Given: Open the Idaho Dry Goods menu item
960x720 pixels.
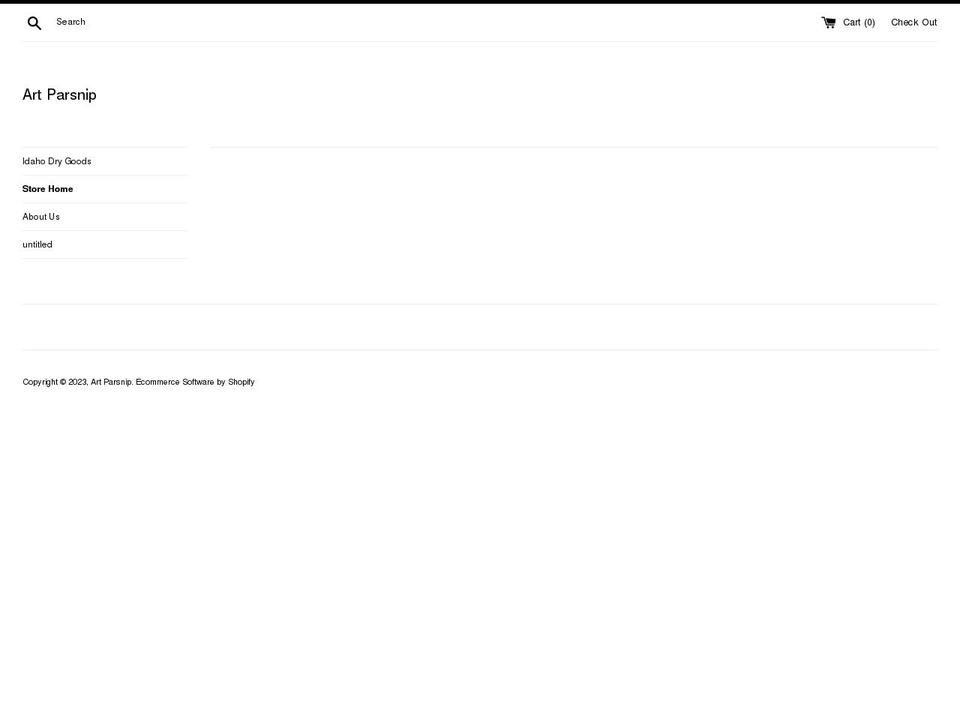Looking at the screenshot, I should 57,161.
